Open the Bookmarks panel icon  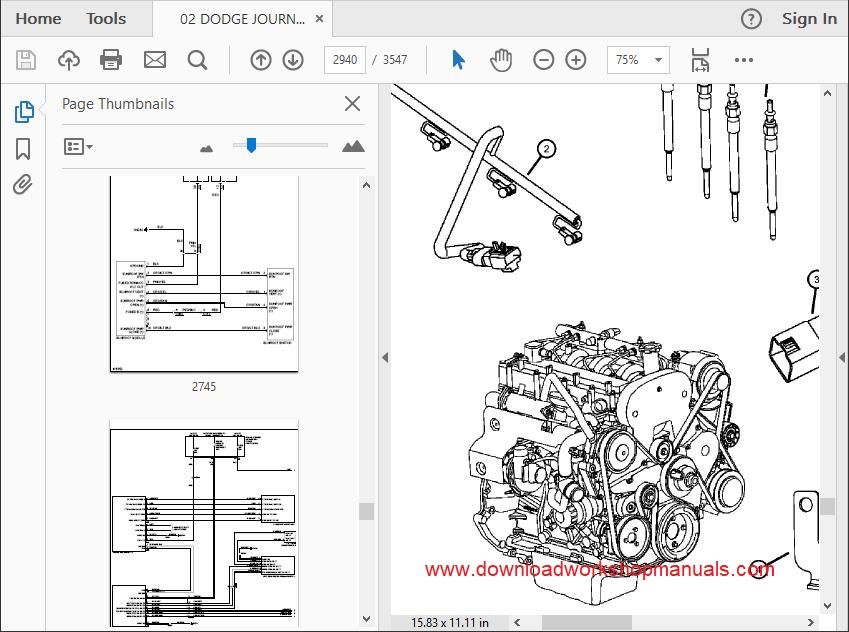tap(23, 149)
